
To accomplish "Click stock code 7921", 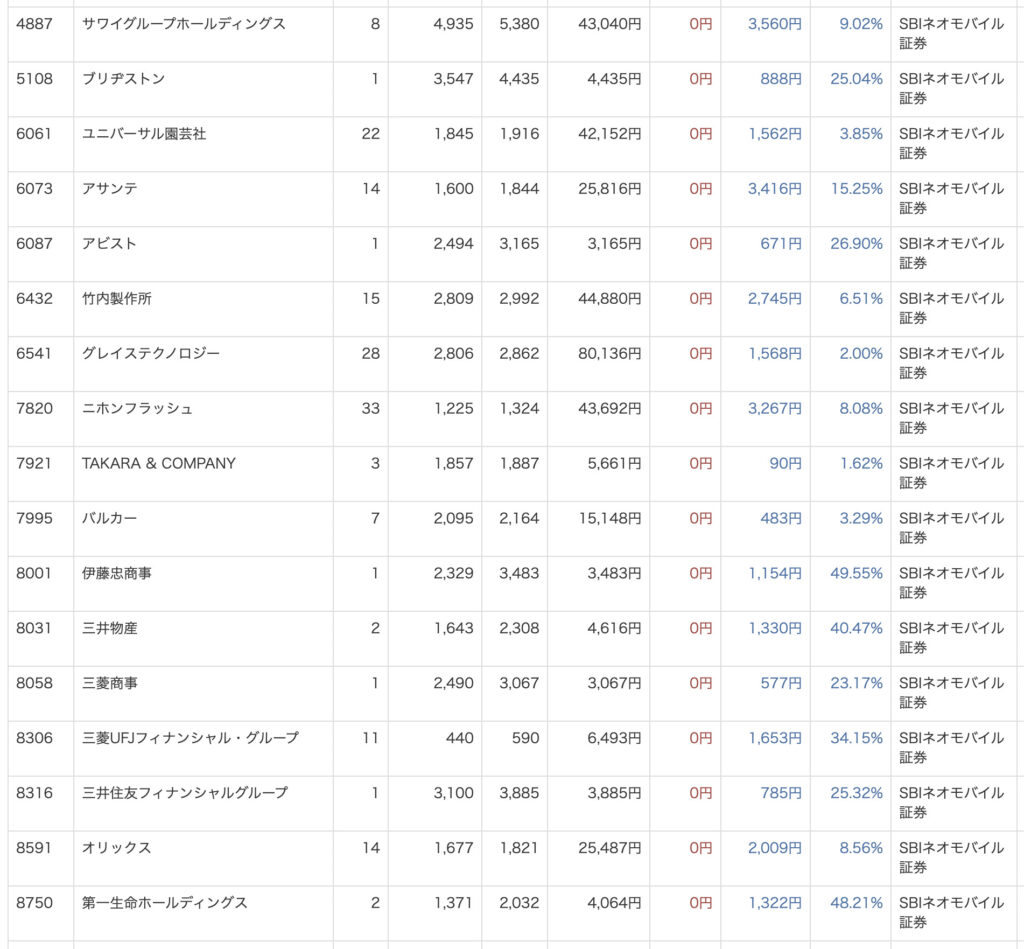I will click(34, 463).
